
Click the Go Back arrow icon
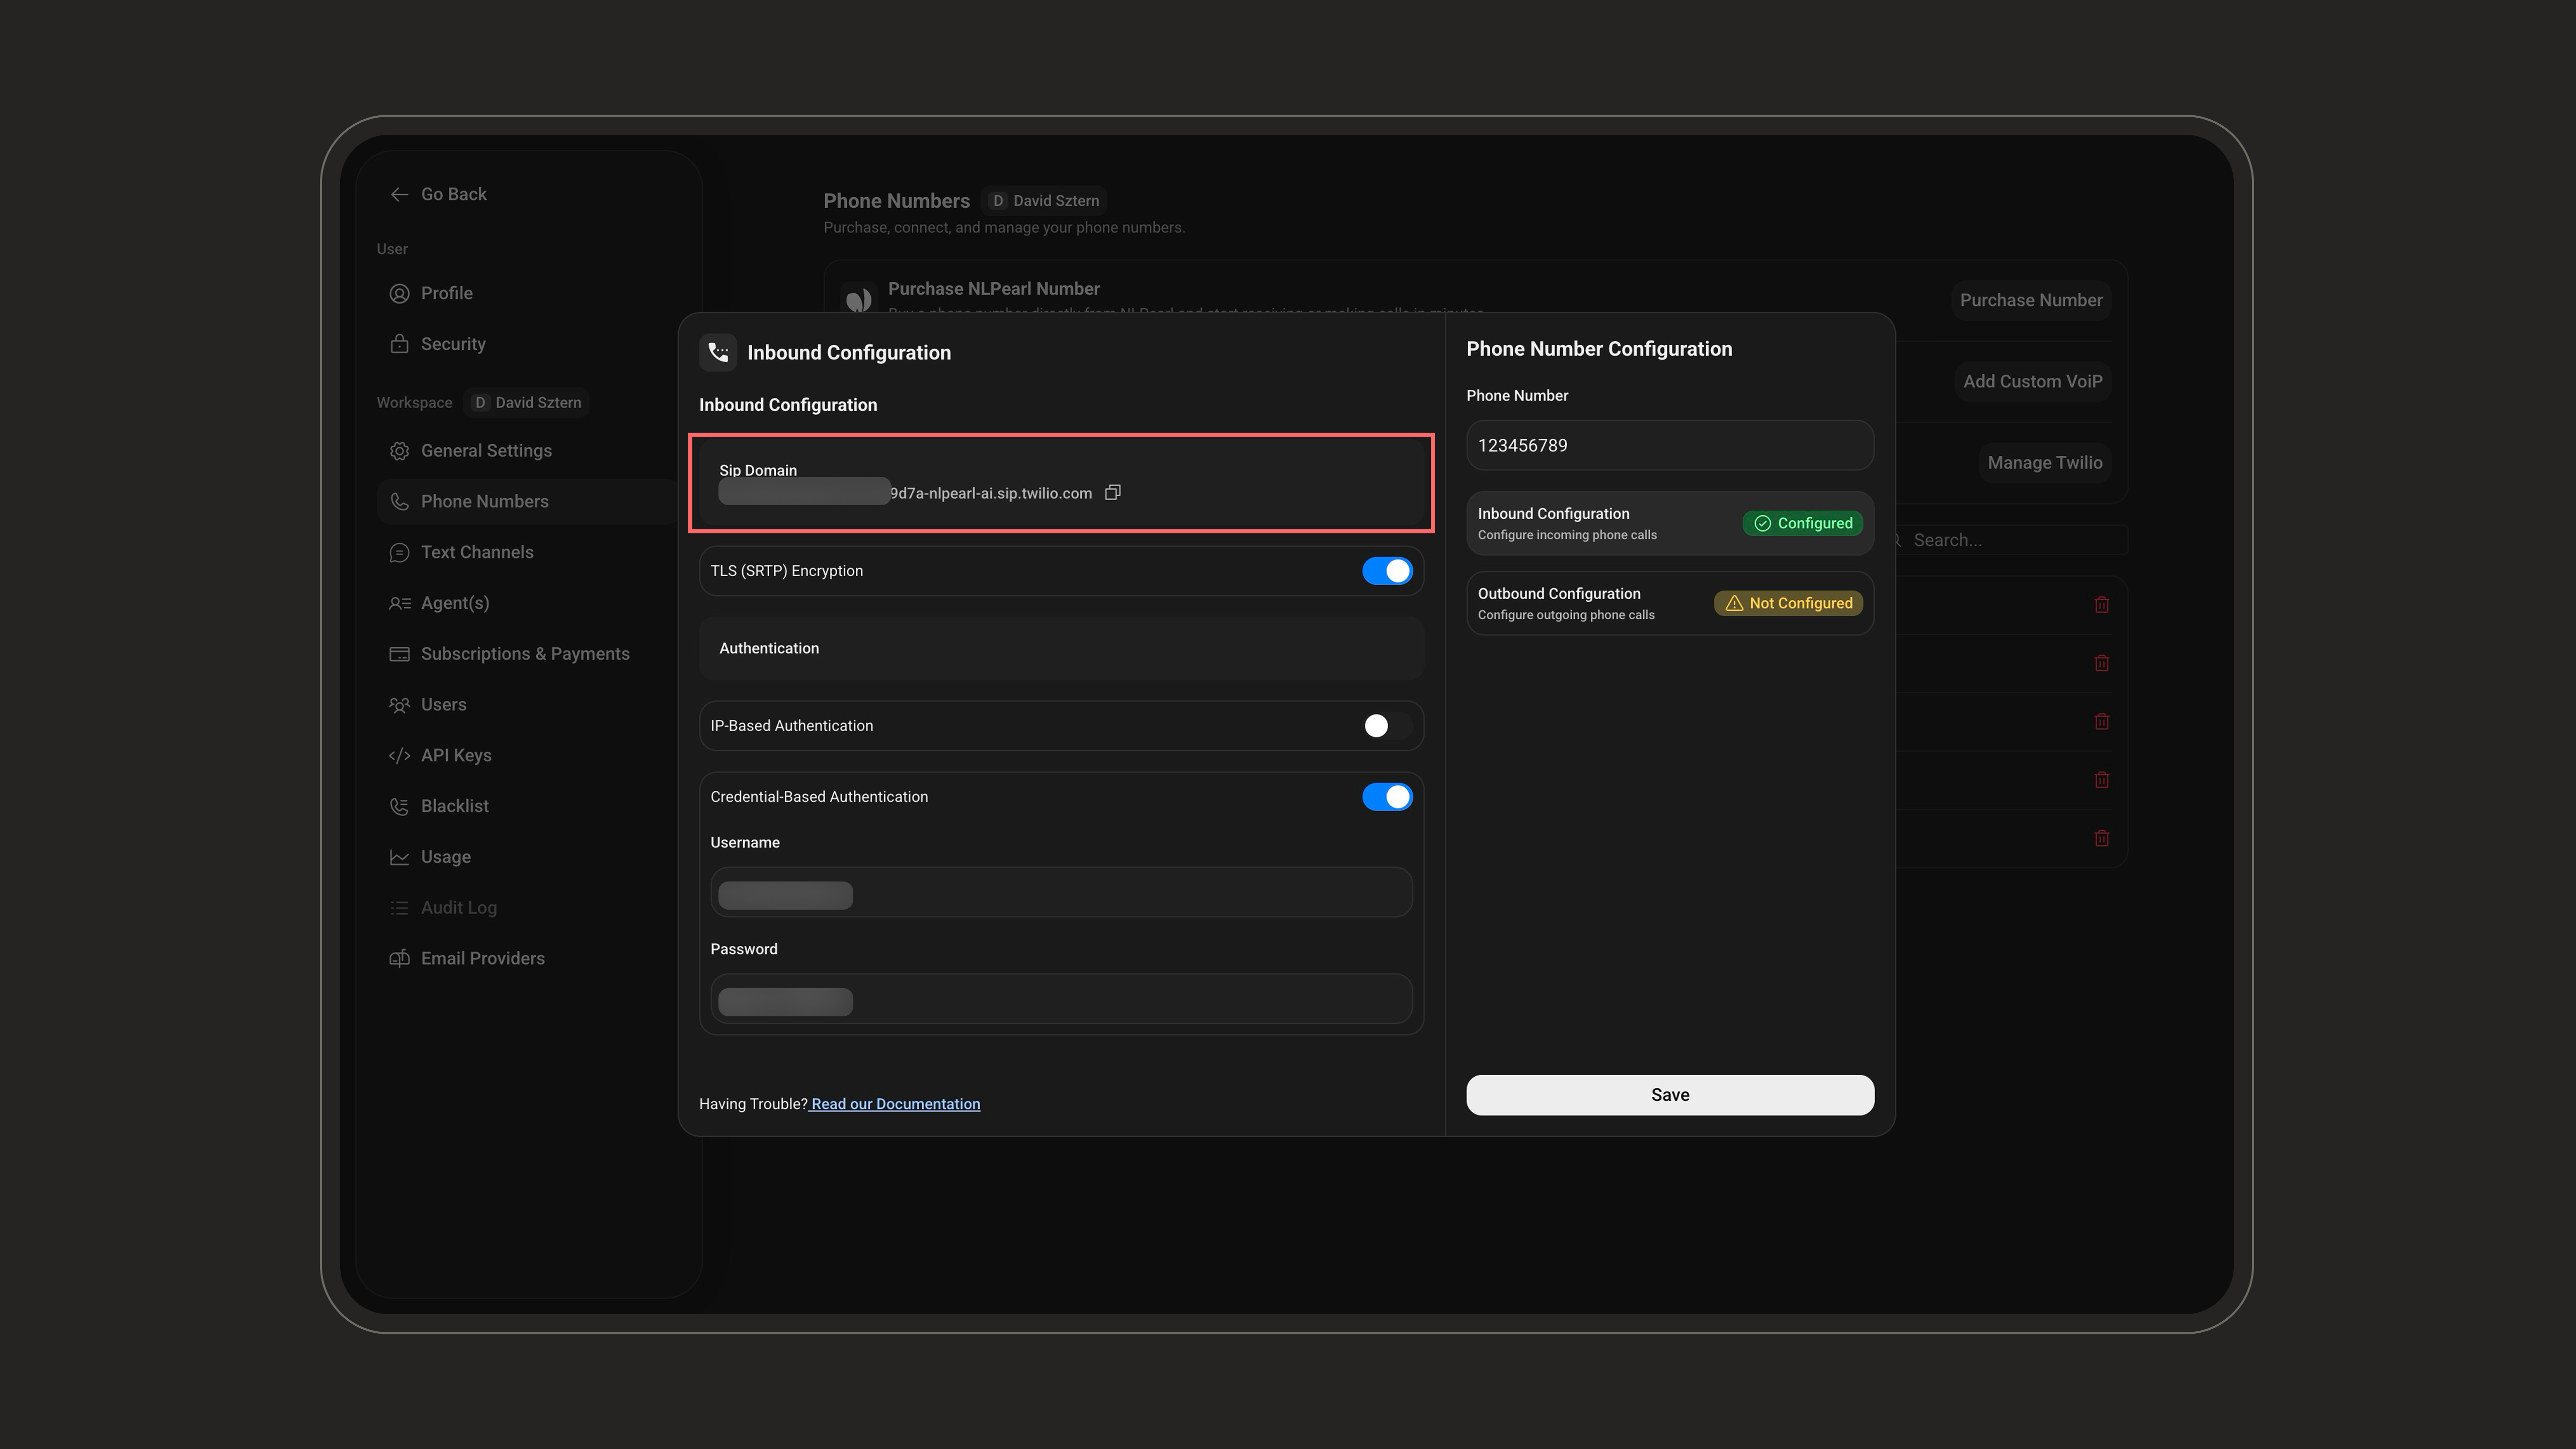tap(399, 194)
